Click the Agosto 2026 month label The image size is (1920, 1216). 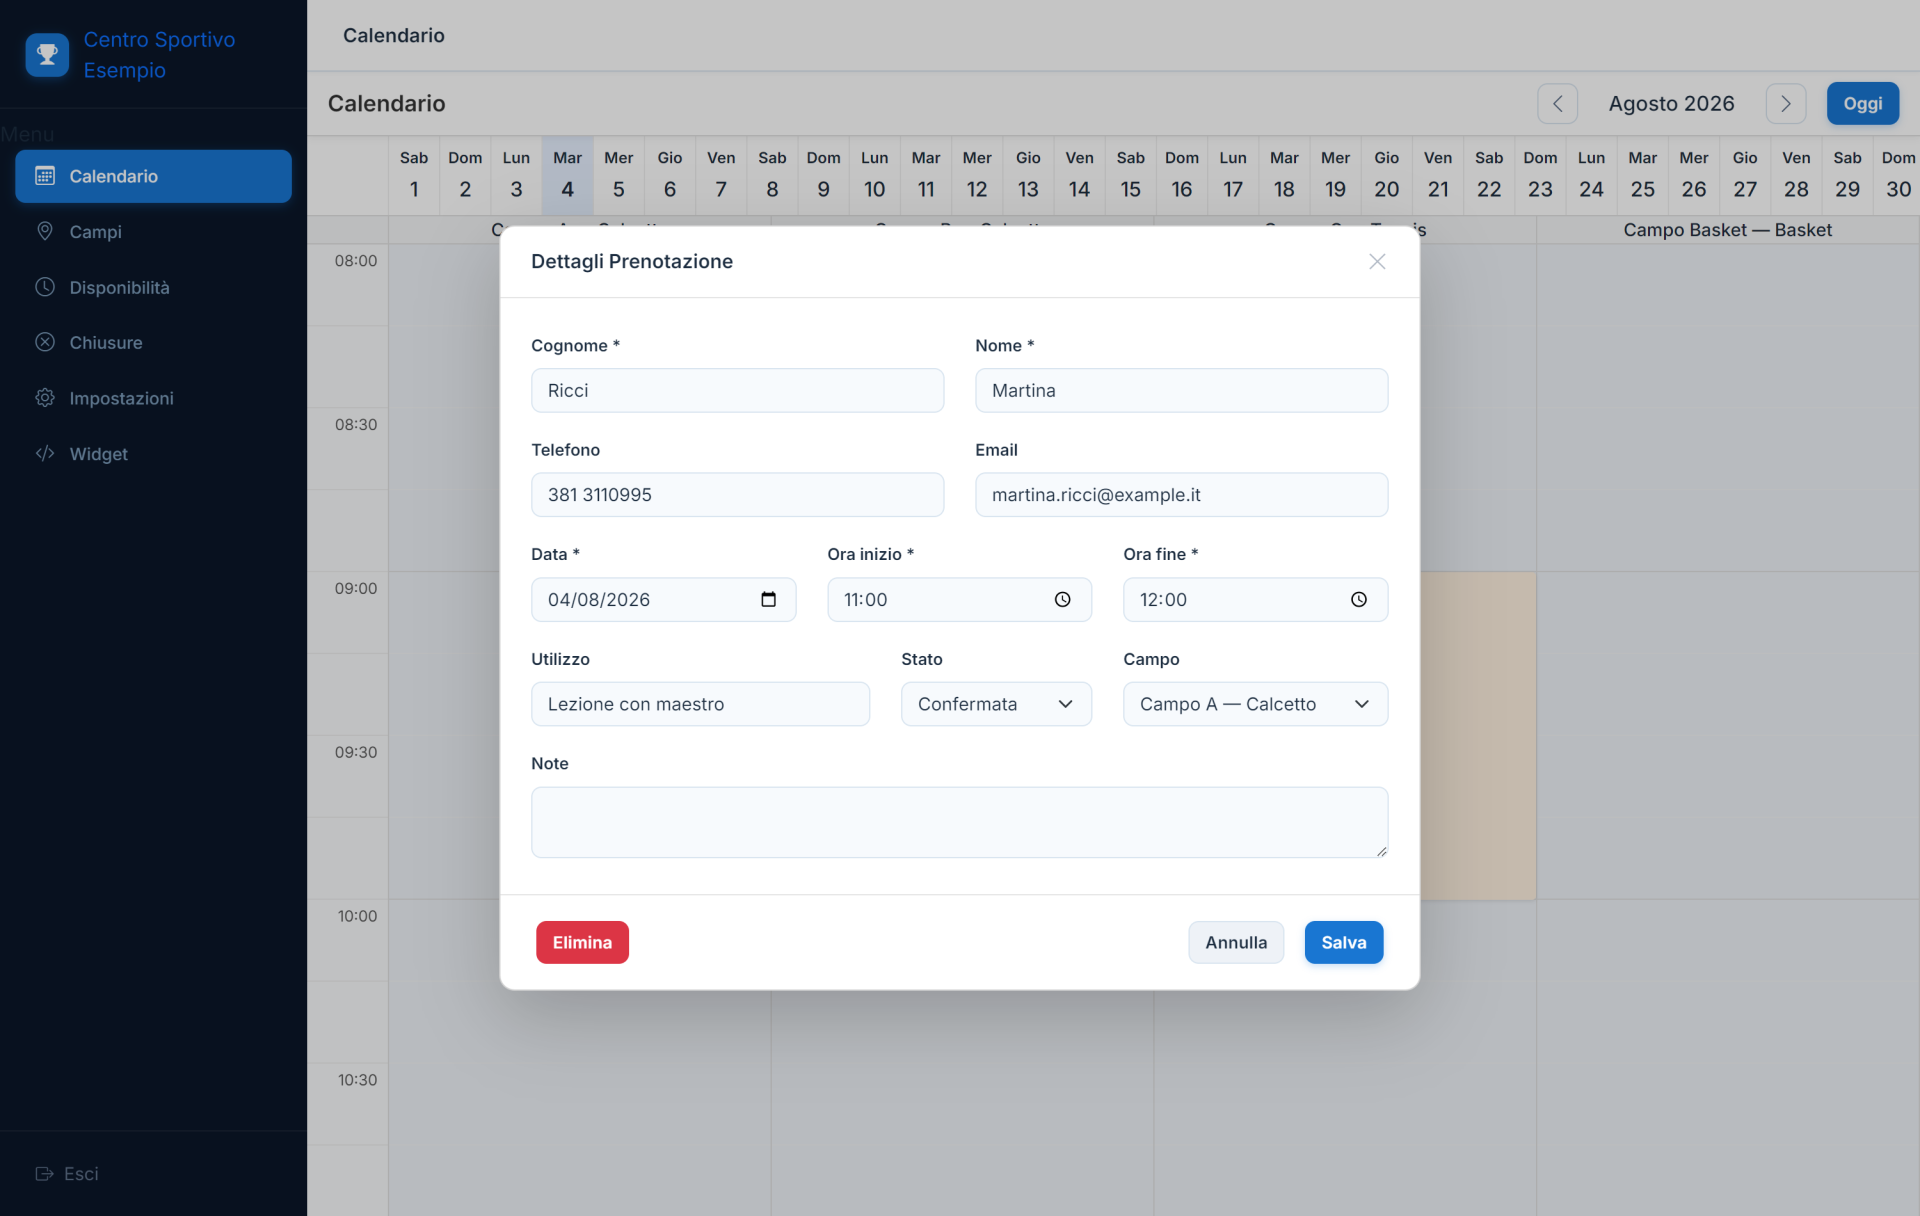tap(1671, 103)
